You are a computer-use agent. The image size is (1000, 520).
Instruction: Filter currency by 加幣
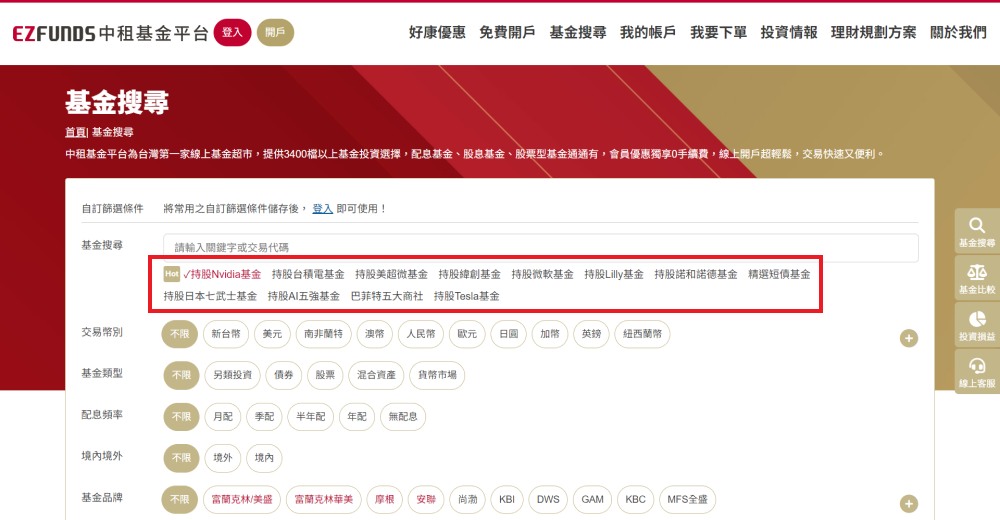pyautogui.click(x=550, y=334)
